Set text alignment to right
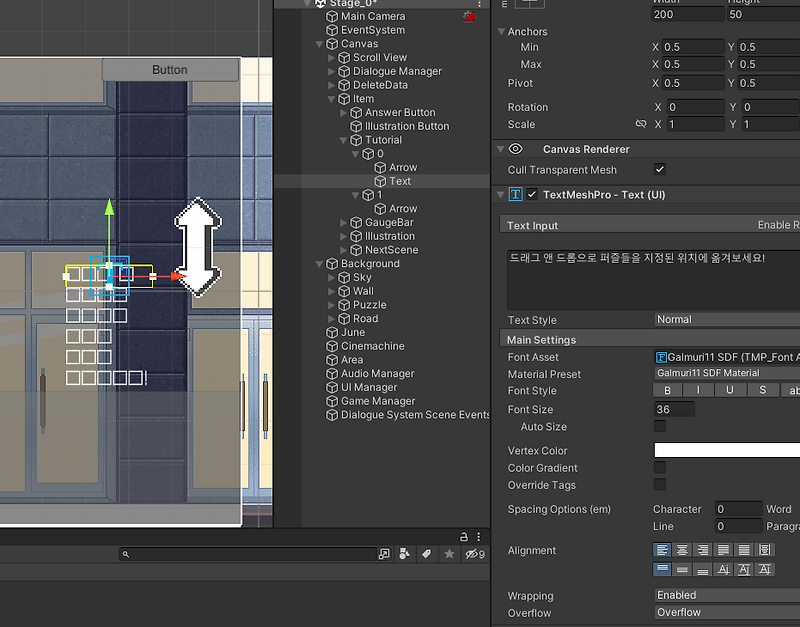The height and width of the screenshot is (627, 800). pos(702,550)
